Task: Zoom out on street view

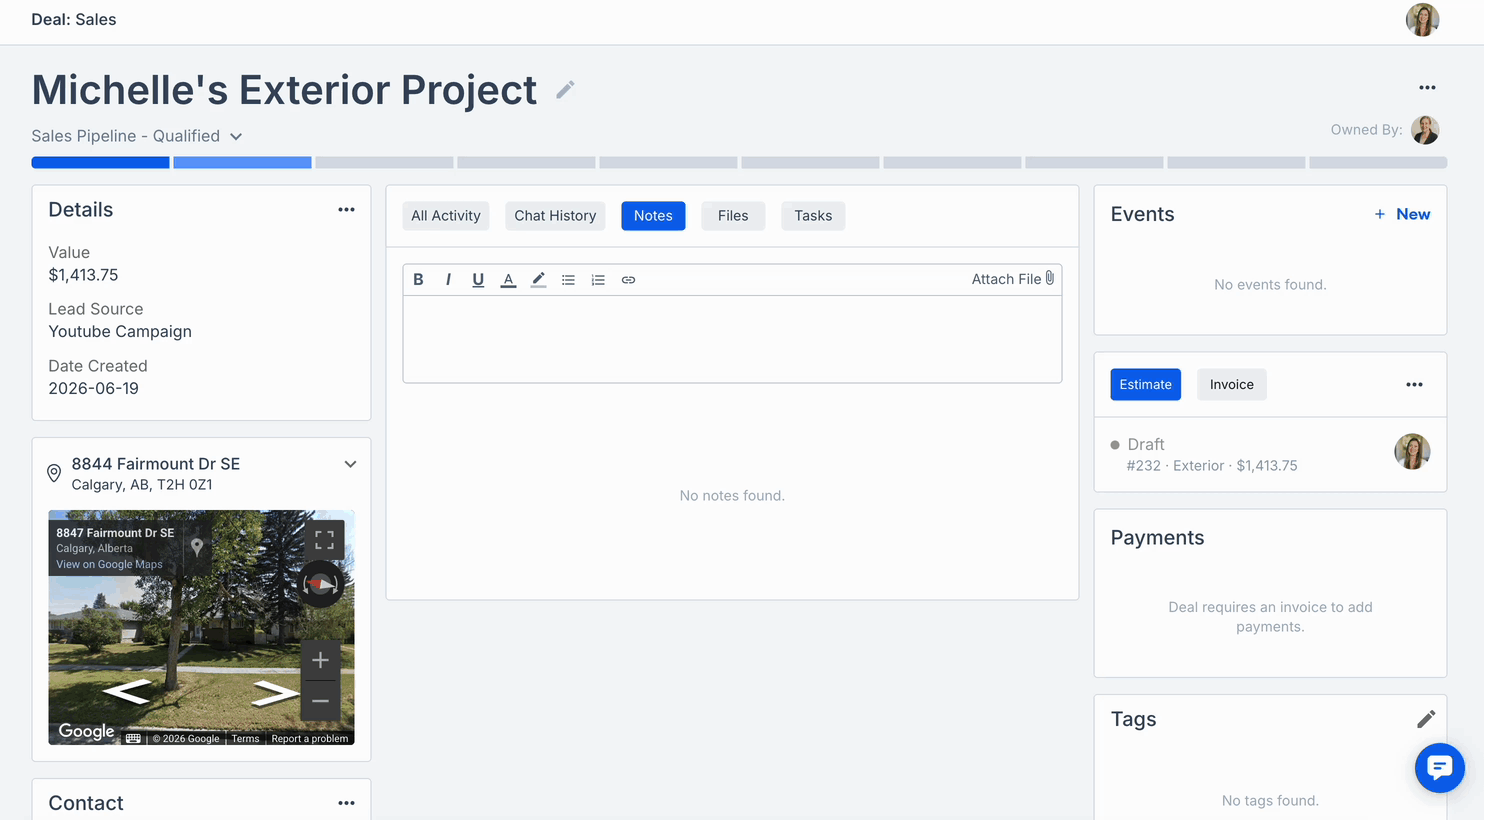Action: pyautogui.click(x=320, y=701)
